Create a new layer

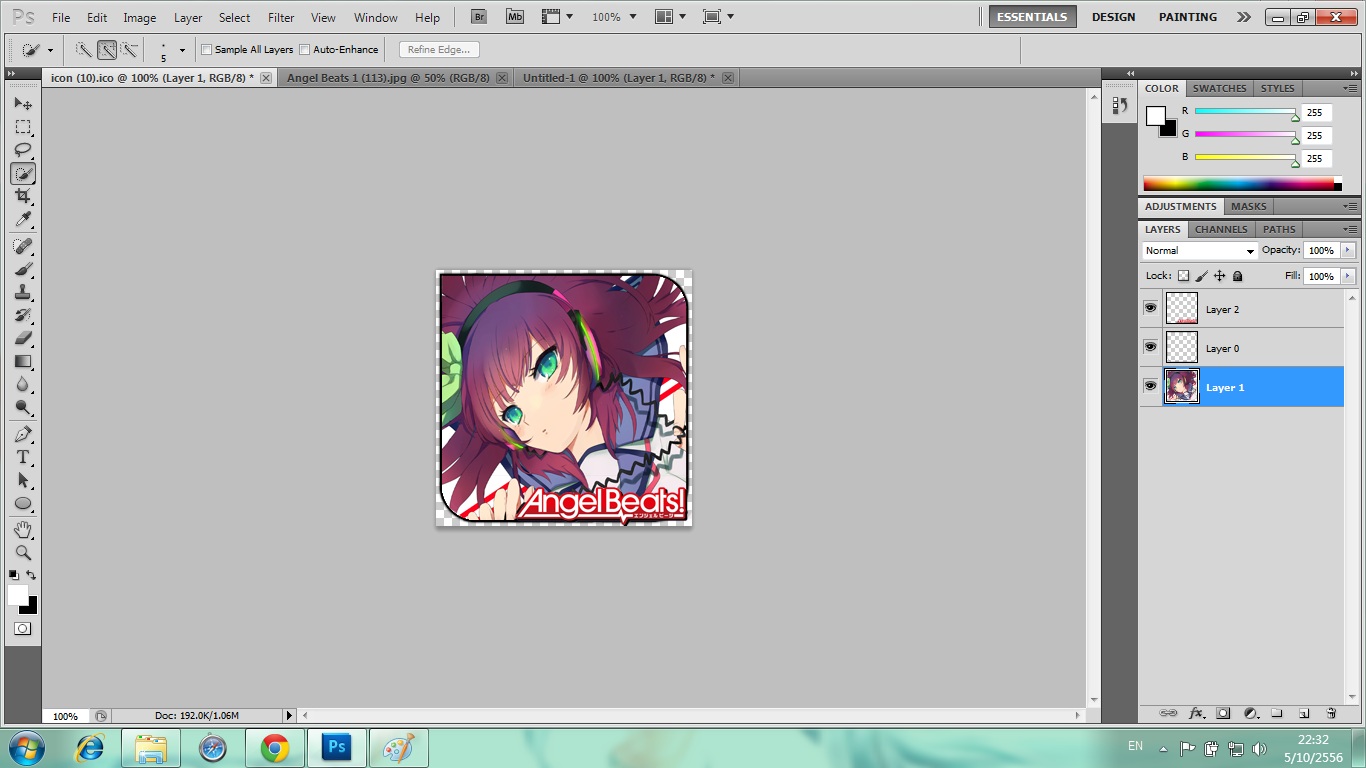tap(1304, 713)
